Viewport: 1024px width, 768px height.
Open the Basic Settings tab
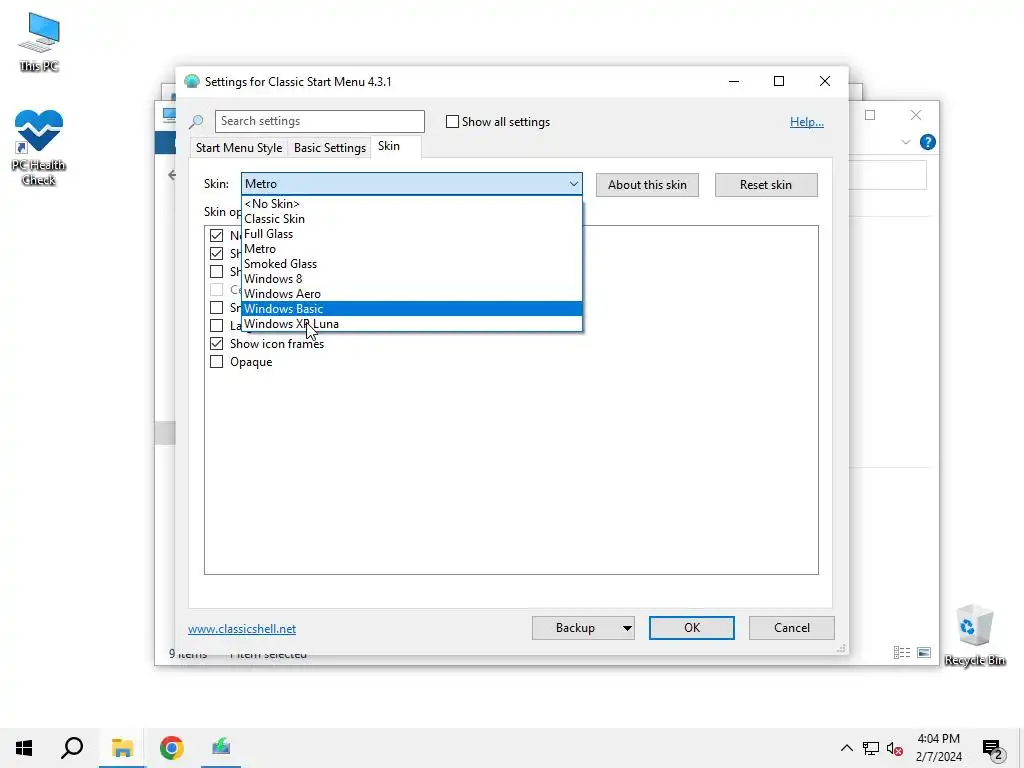(x=330, y=148)
